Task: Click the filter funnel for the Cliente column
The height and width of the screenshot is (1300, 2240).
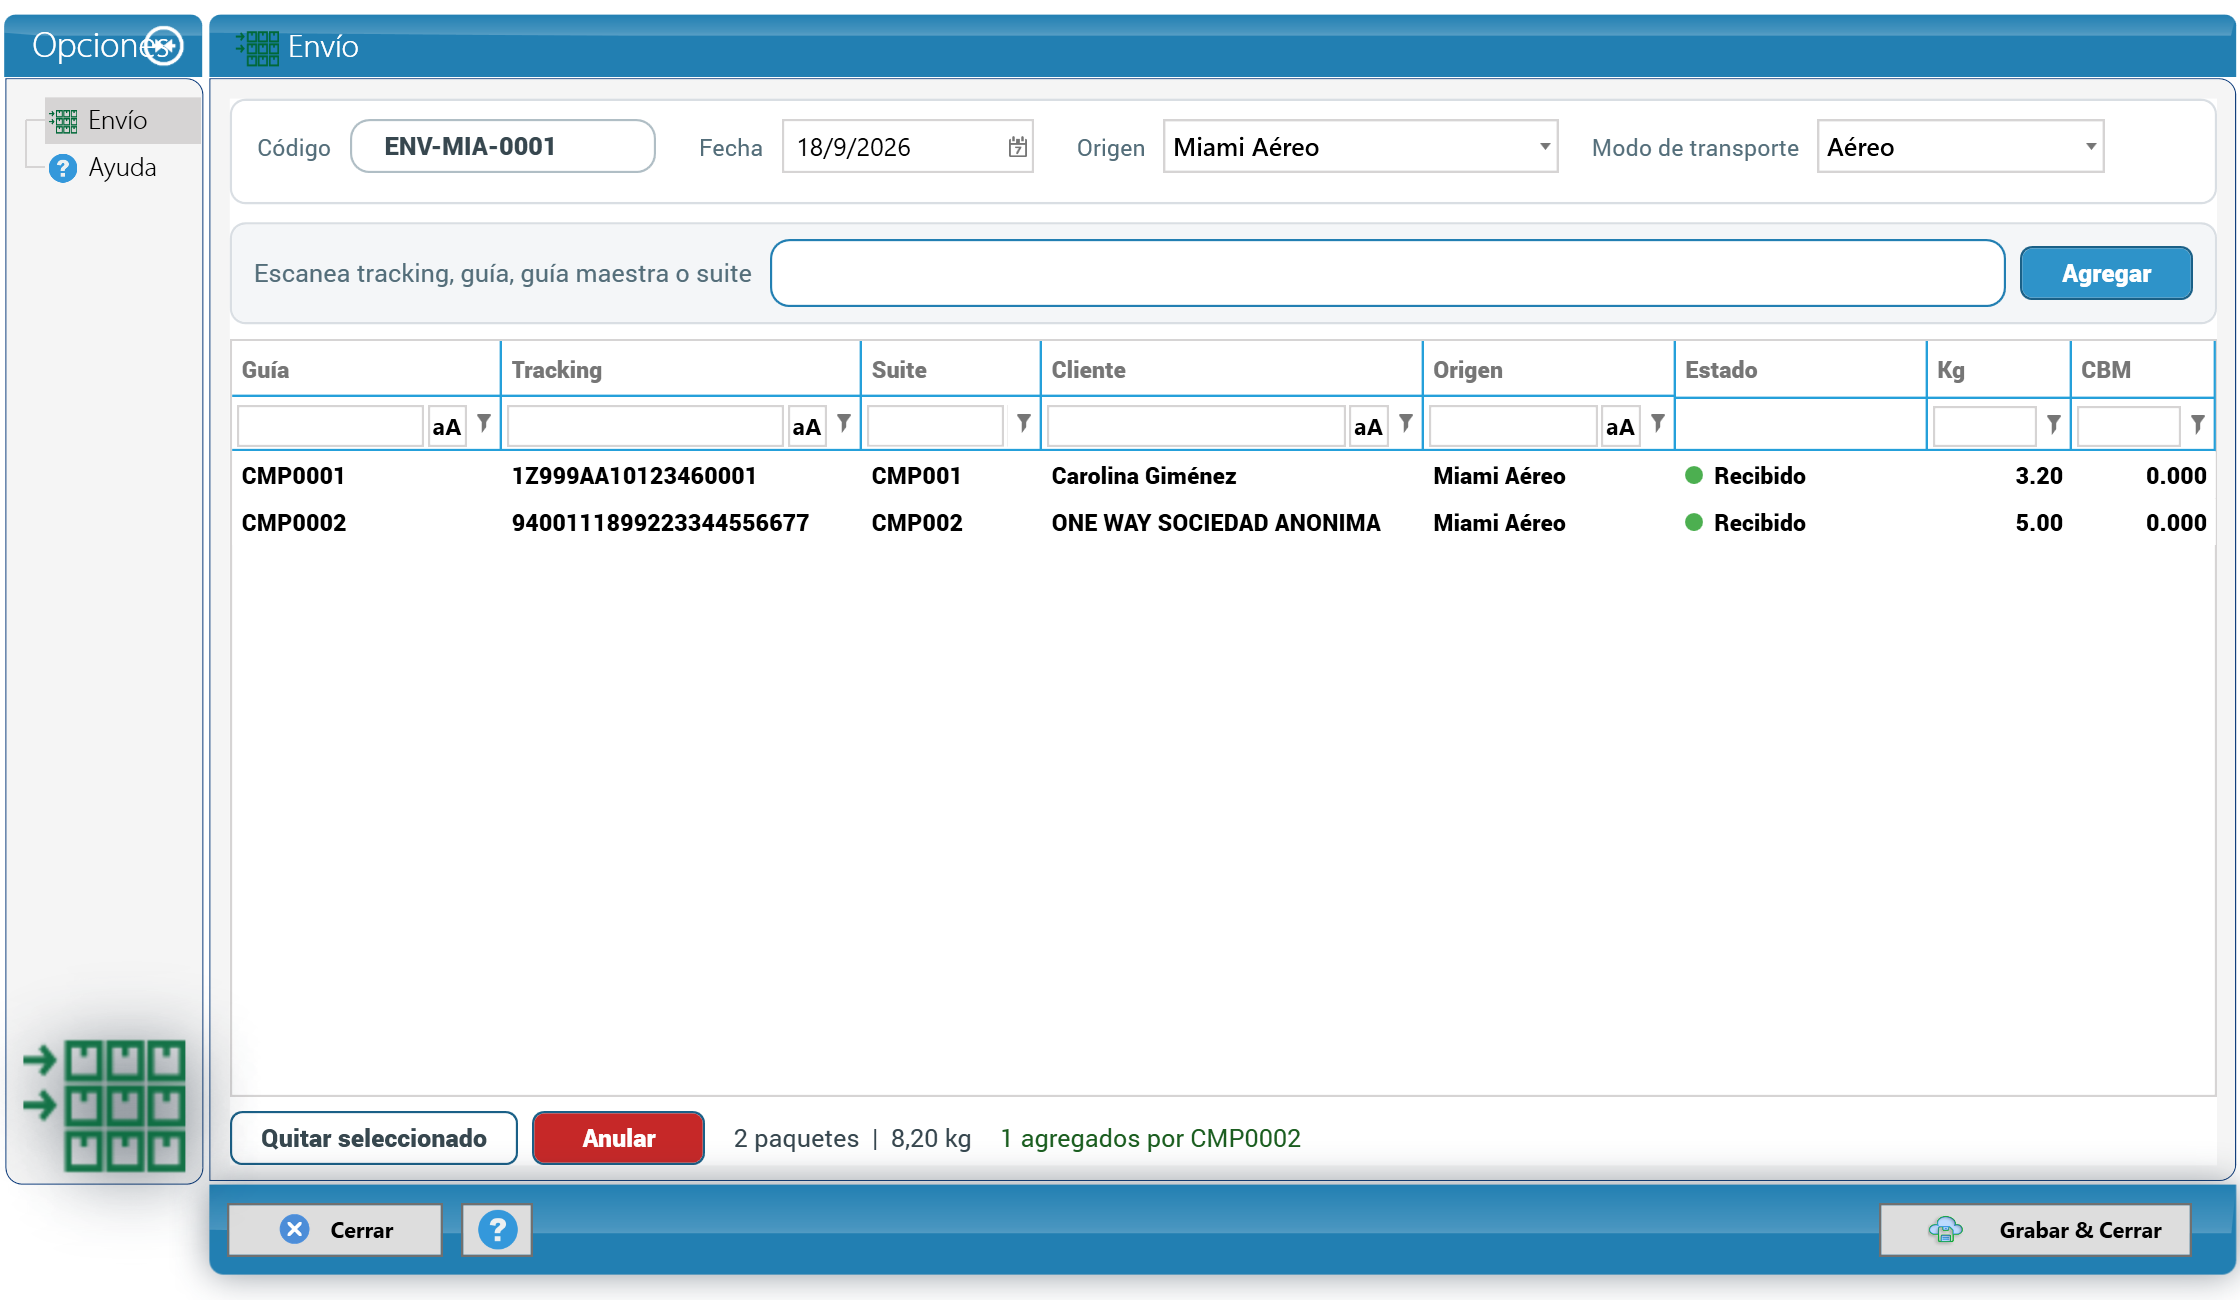Action: pyautogui.click(x=1406, y=425)
